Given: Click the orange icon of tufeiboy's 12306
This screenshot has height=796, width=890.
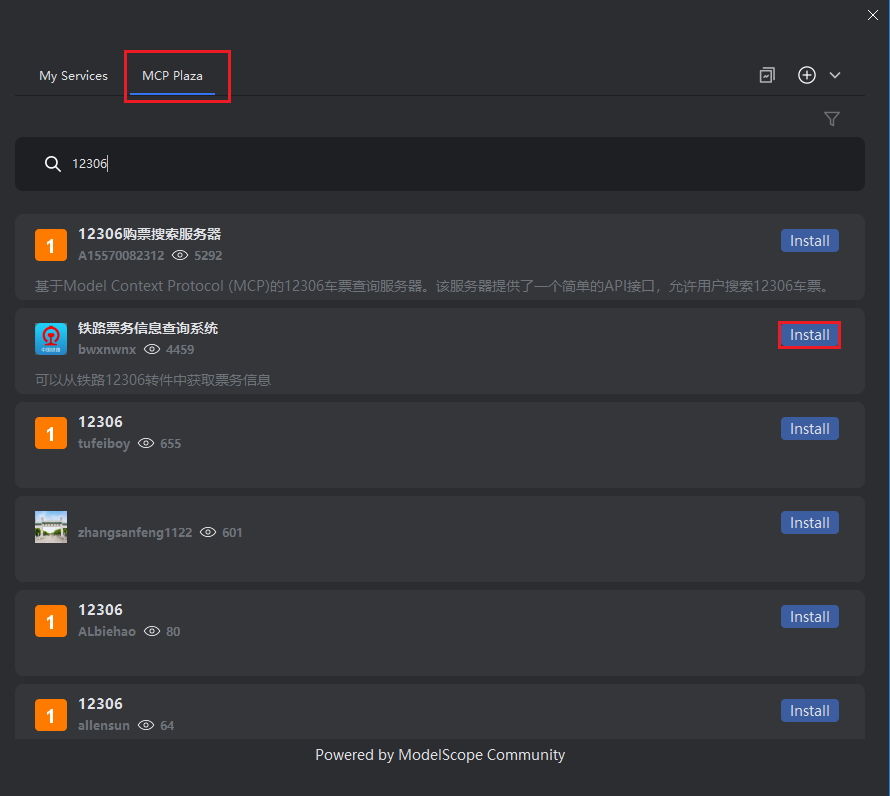Looking at the screenshot, I should [51, 433].
